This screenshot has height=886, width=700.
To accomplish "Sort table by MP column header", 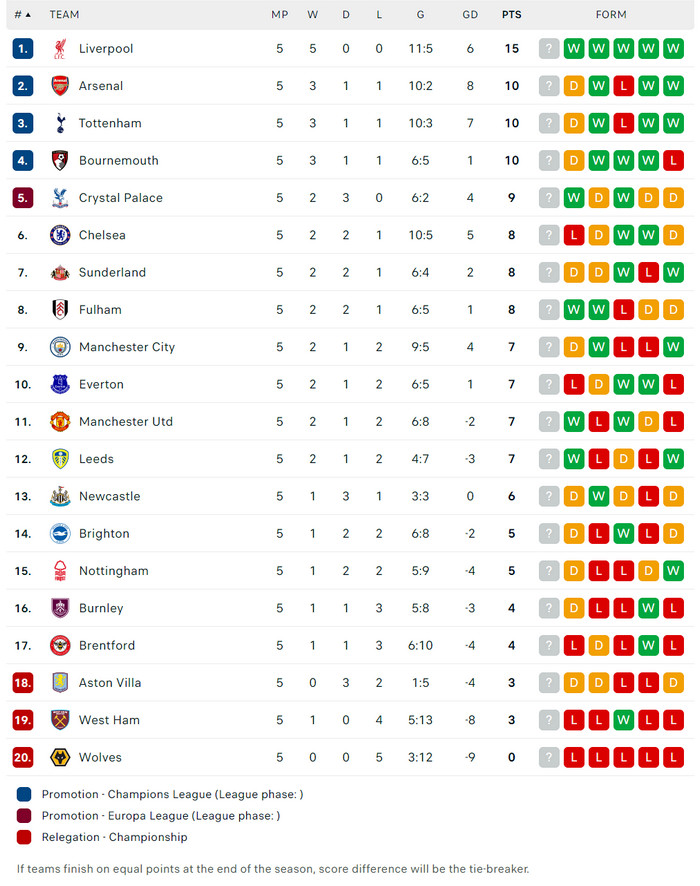I will 280,15.
